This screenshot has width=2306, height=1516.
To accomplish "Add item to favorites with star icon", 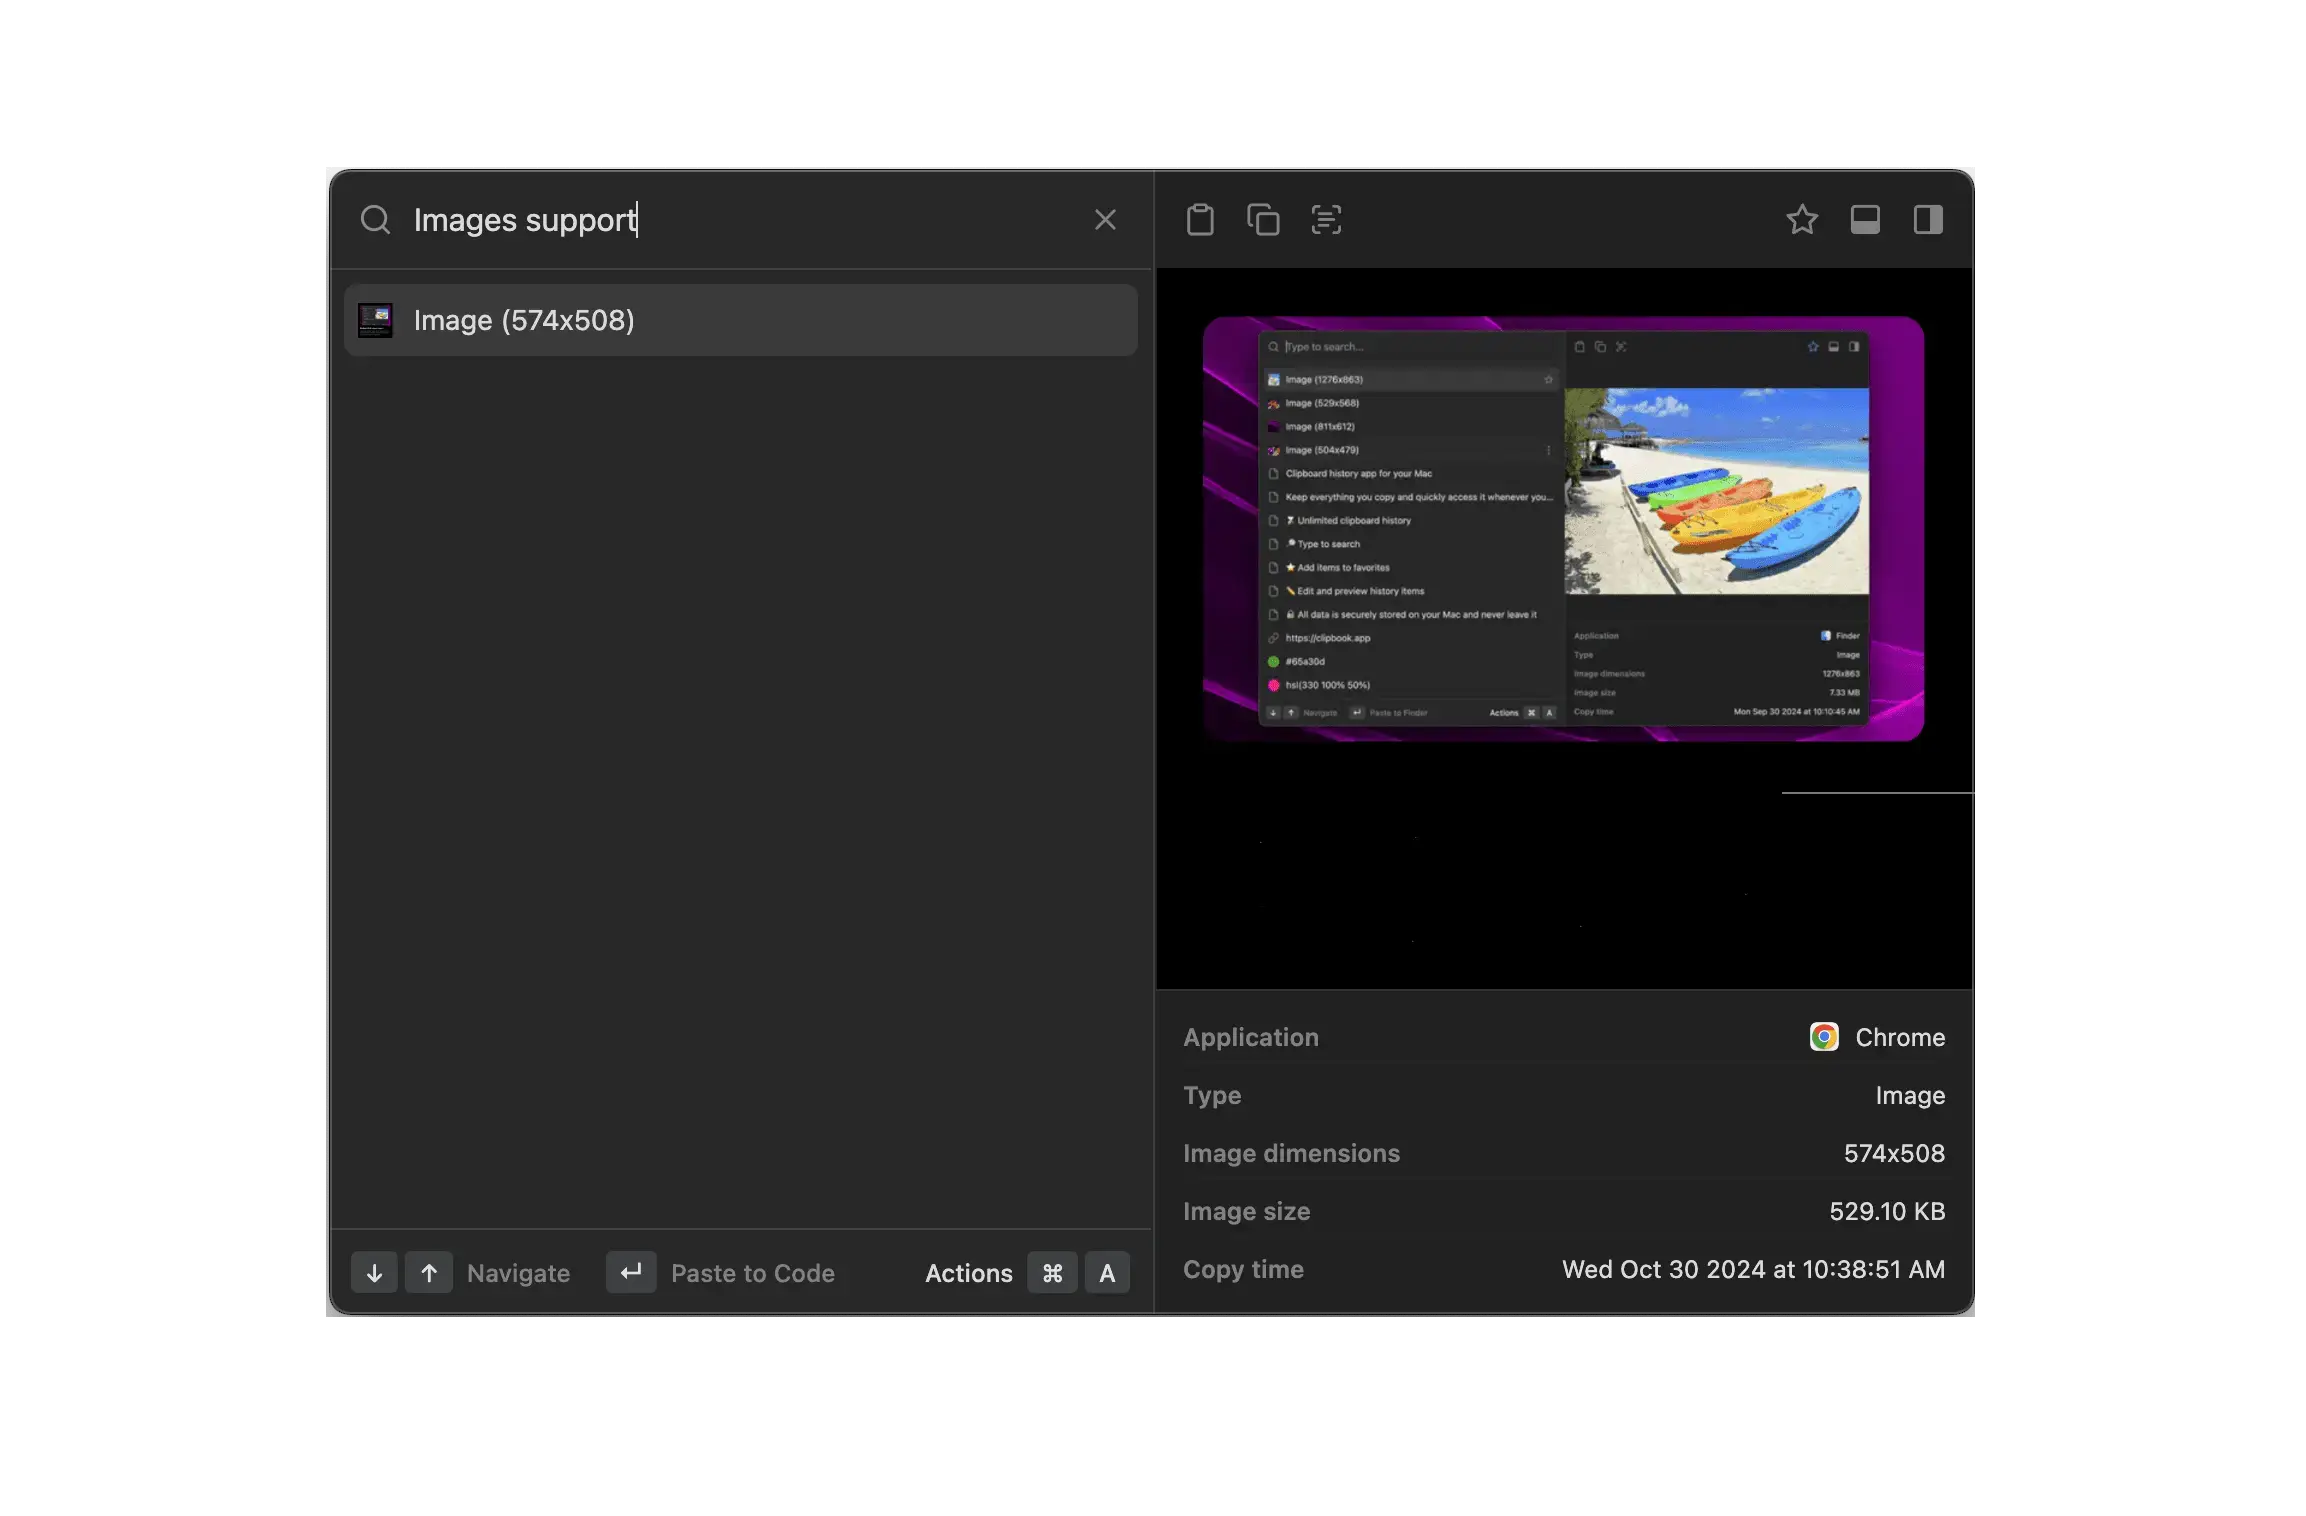I will tap(1802, 219).
